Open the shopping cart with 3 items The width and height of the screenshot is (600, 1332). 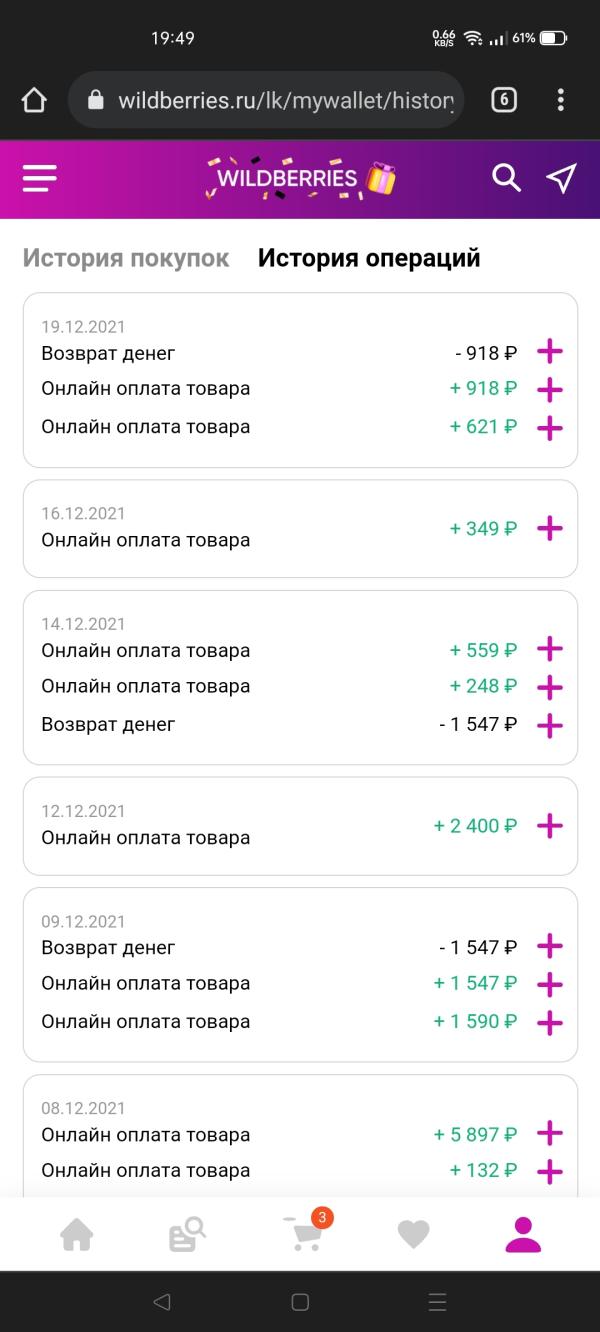pos(303,1234)
